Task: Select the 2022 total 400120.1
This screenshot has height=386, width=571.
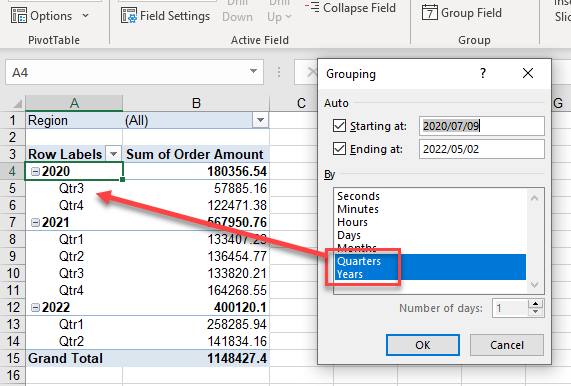Action: point(196,307)
